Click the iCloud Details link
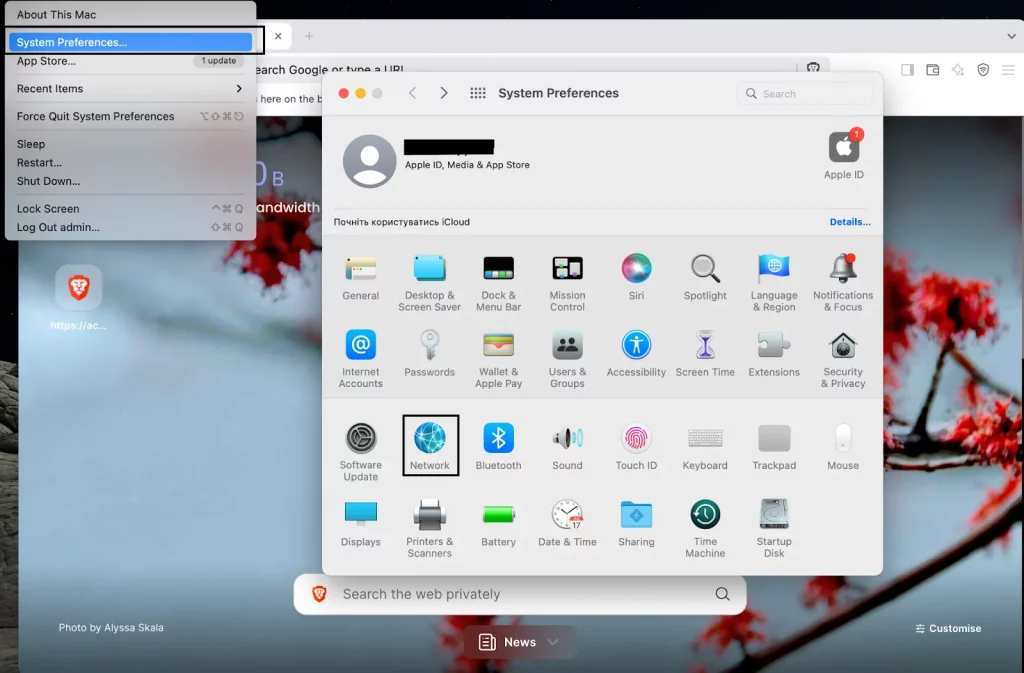The image size is (1024, 673). [x=850, y=222]
